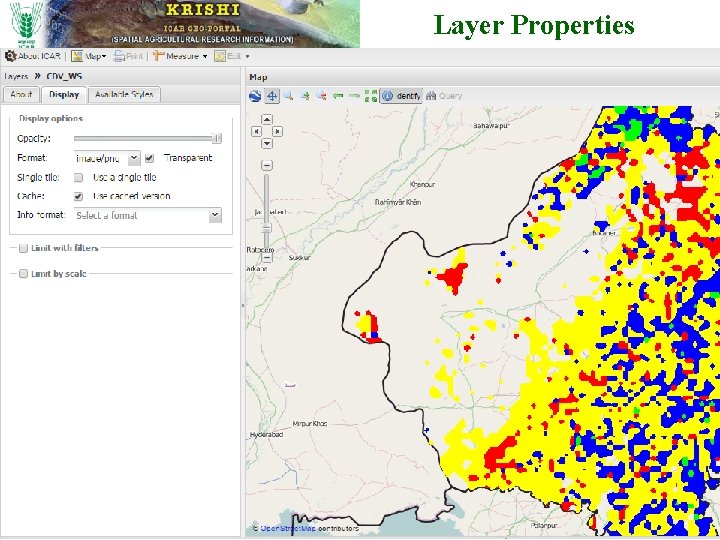
Task: Click the Opacity slider handle
Action: [217, 139]
